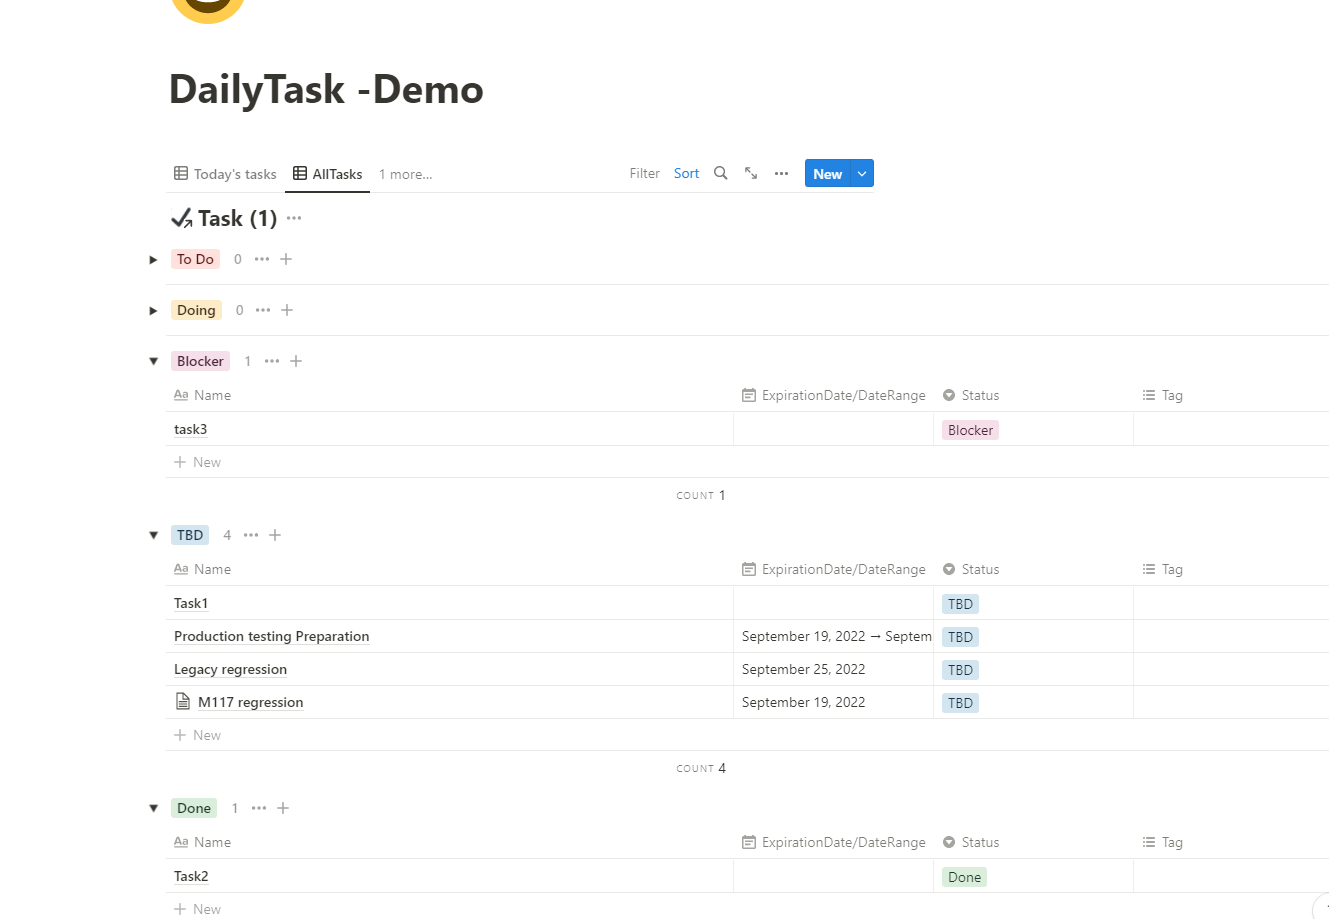
Task: Collapse the Blocker group
Action: point(153,361)
